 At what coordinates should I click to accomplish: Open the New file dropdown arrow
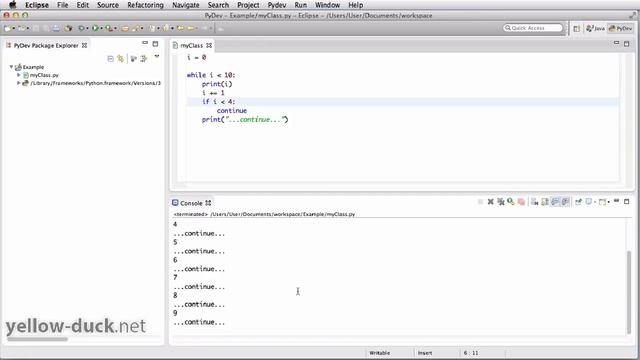[x=13, y=29]
